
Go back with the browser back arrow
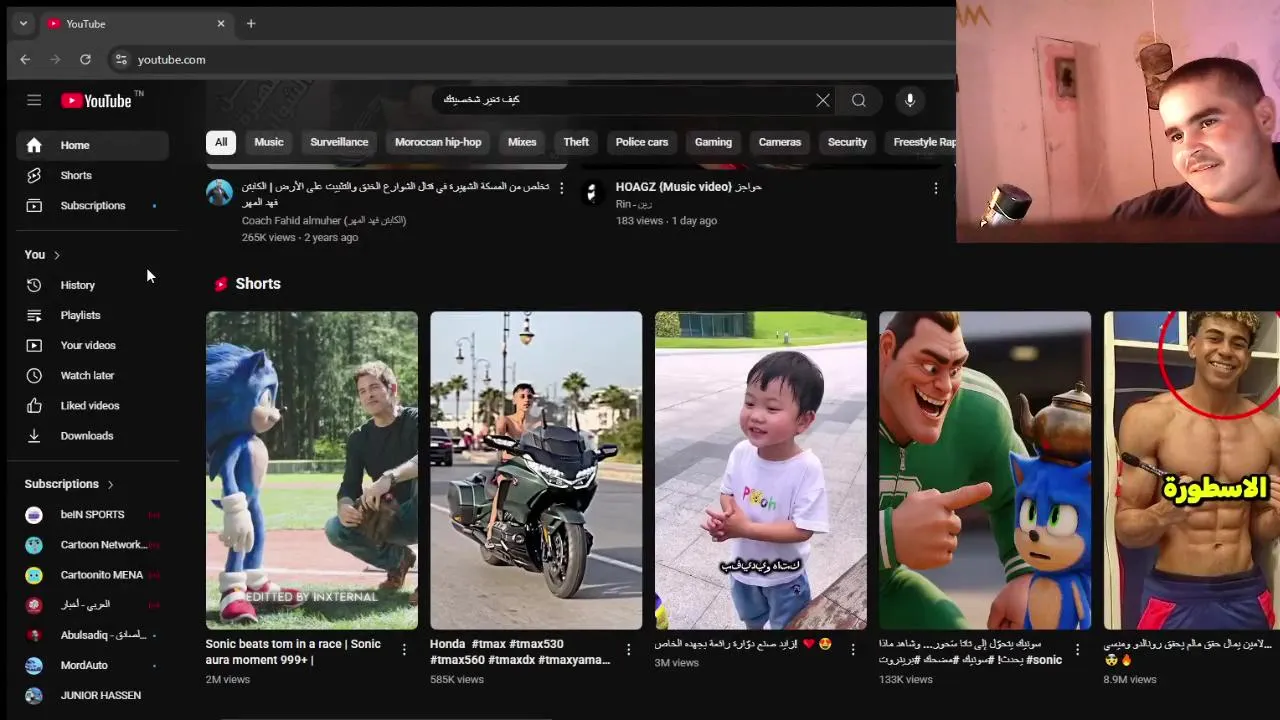tap(25, 60)
